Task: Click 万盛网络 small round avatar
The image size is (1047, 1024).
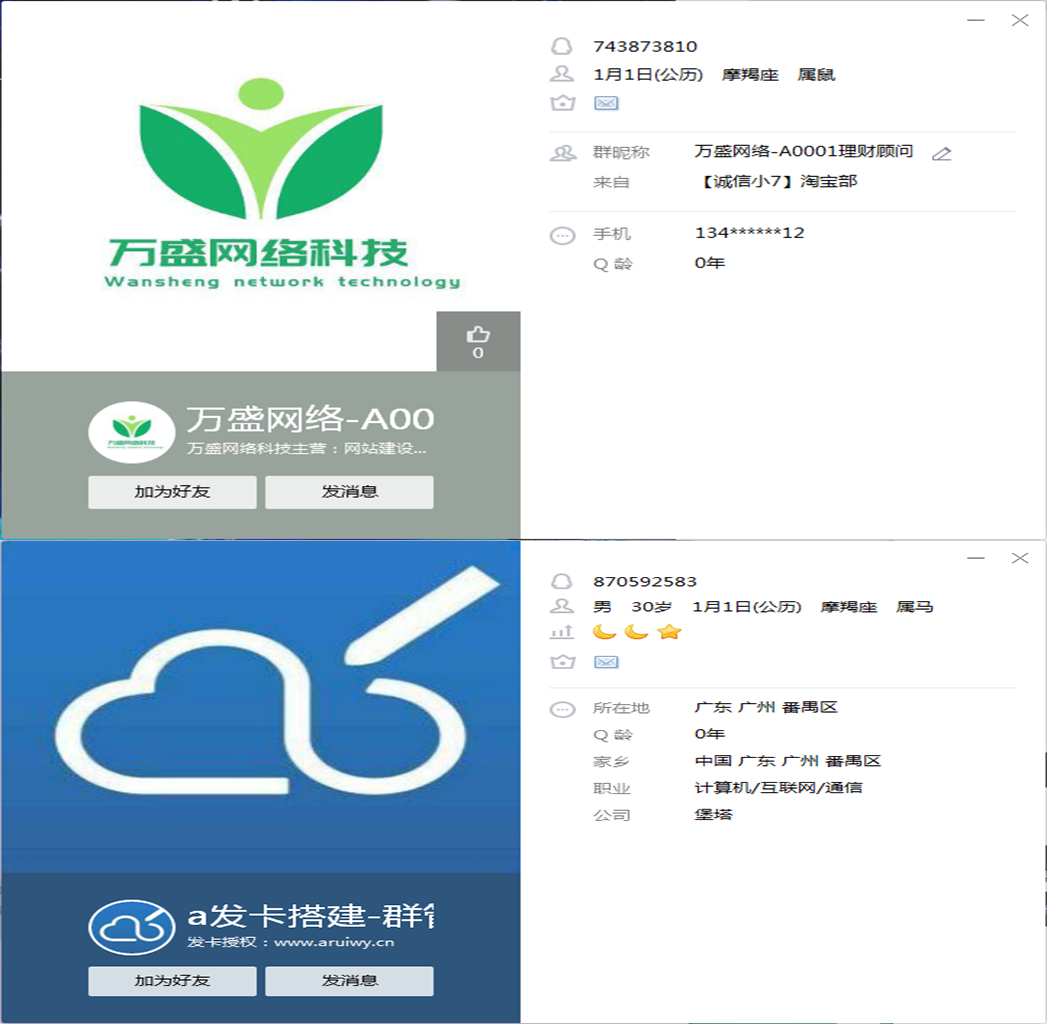Action: 132,432
